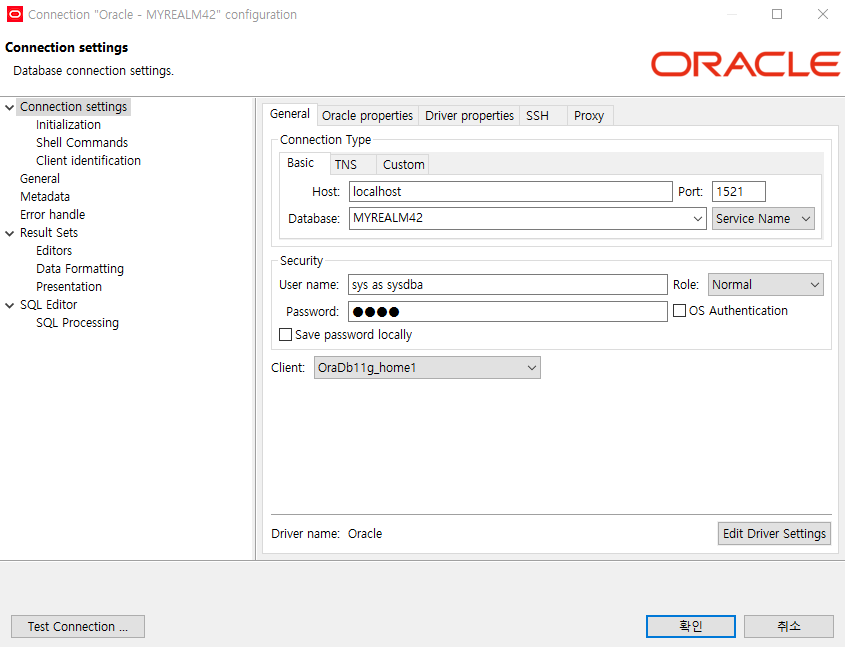Screen dimensions: 845x647
Task: Select Result Sets in the tree
Action: (x=49, y=233)
